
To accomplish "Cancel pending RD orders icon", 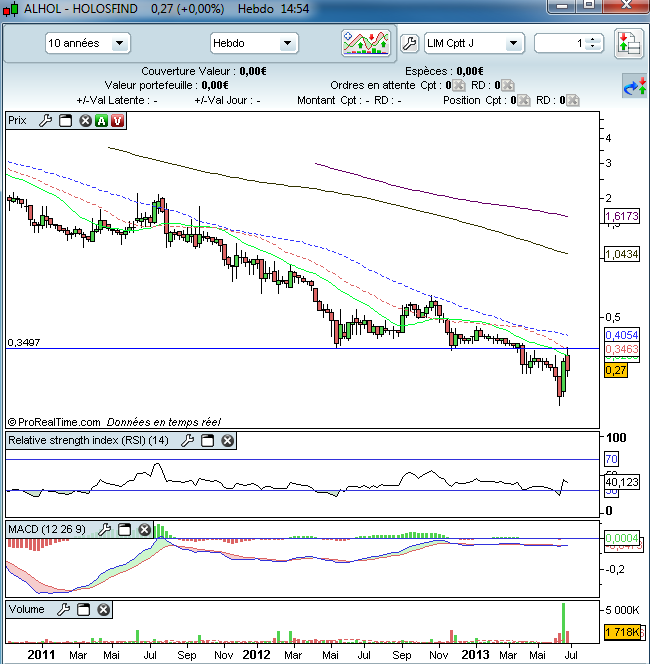I will pos(508,86).
